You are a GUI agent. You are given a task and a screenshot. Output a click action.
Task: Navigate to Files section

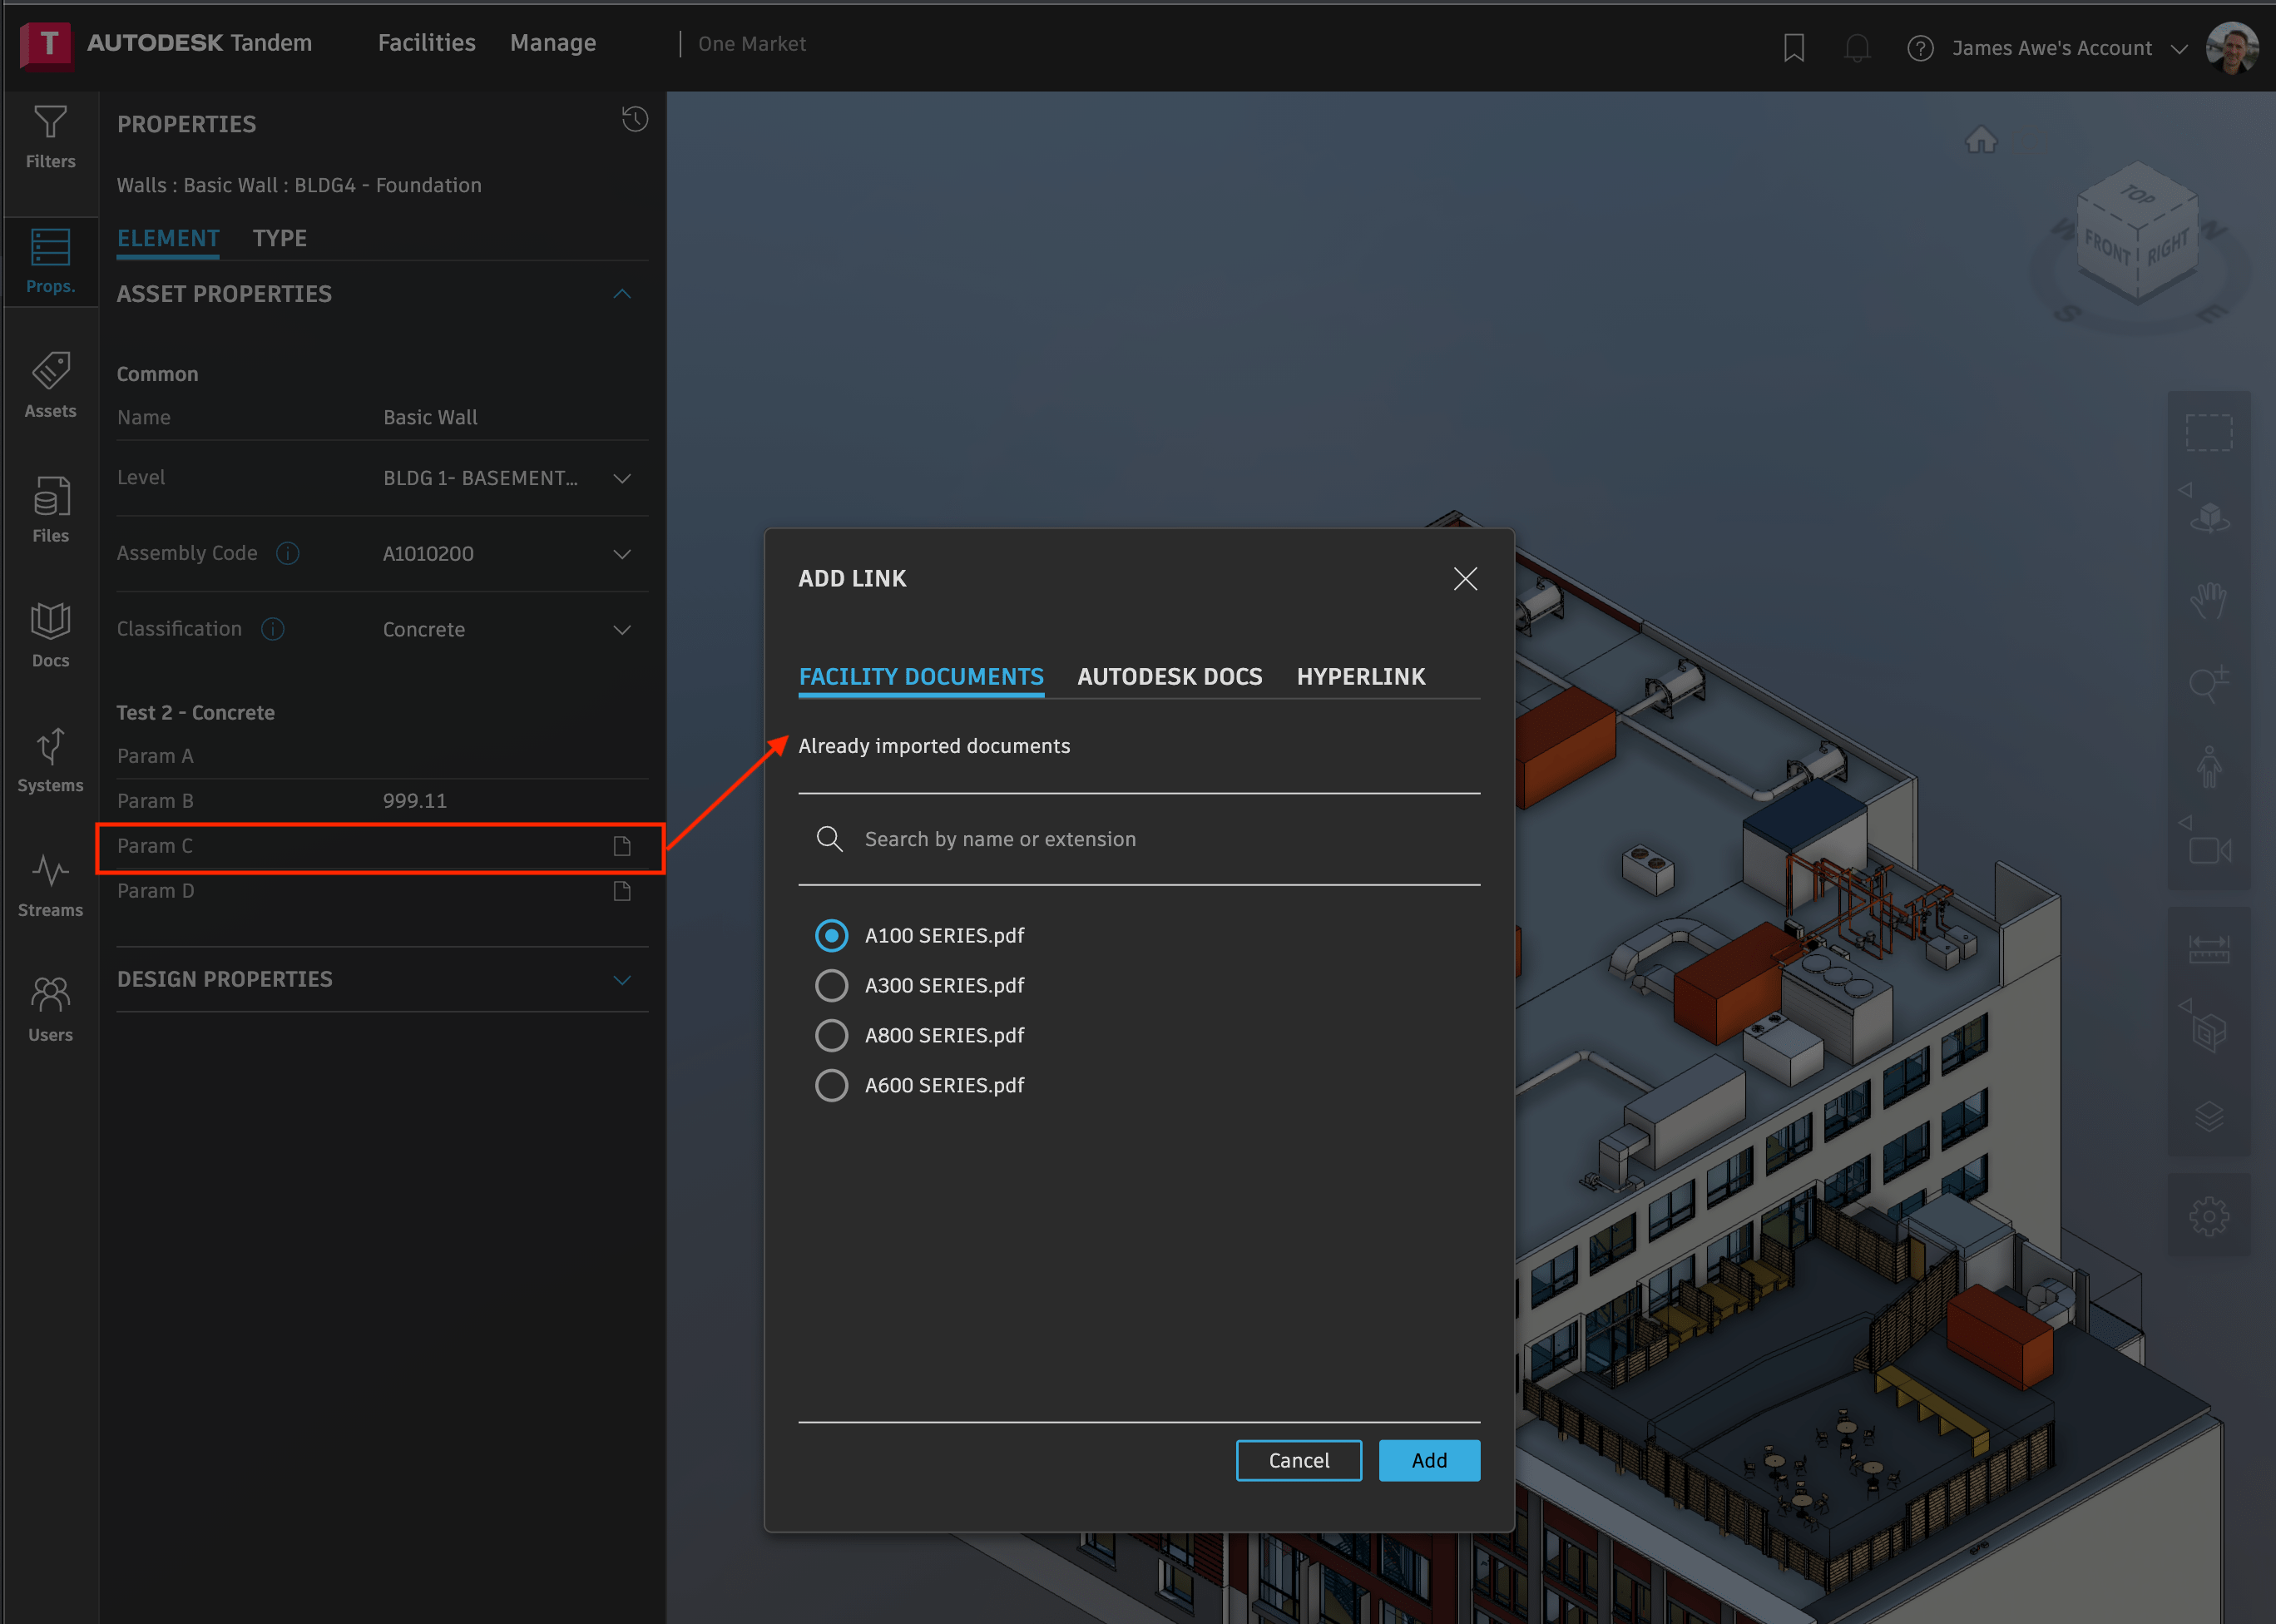(49, 510)
